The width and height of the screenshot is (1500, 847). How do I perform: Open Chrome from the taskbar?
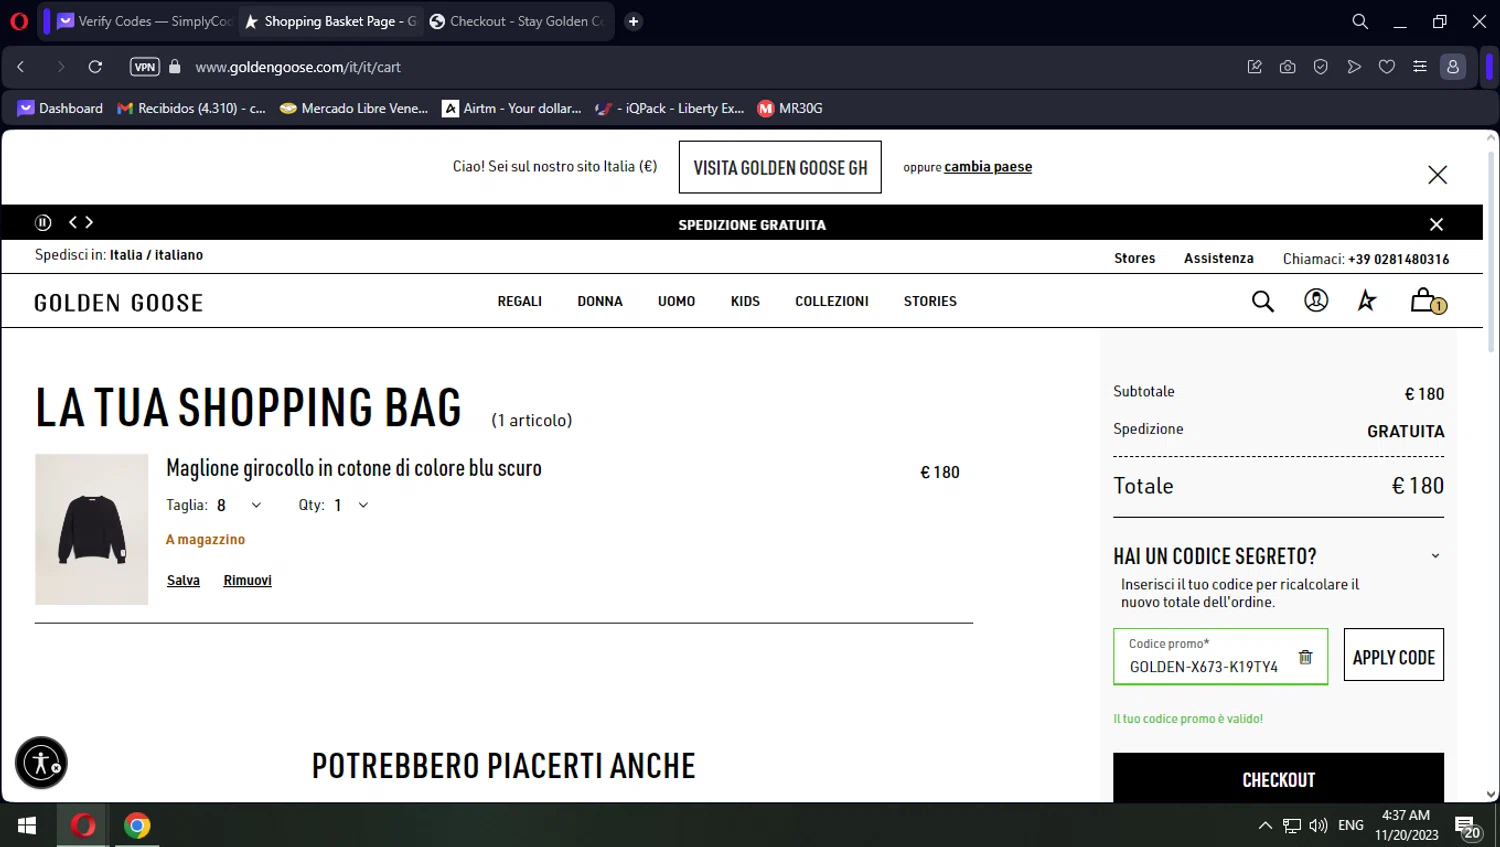click(137, 825)
